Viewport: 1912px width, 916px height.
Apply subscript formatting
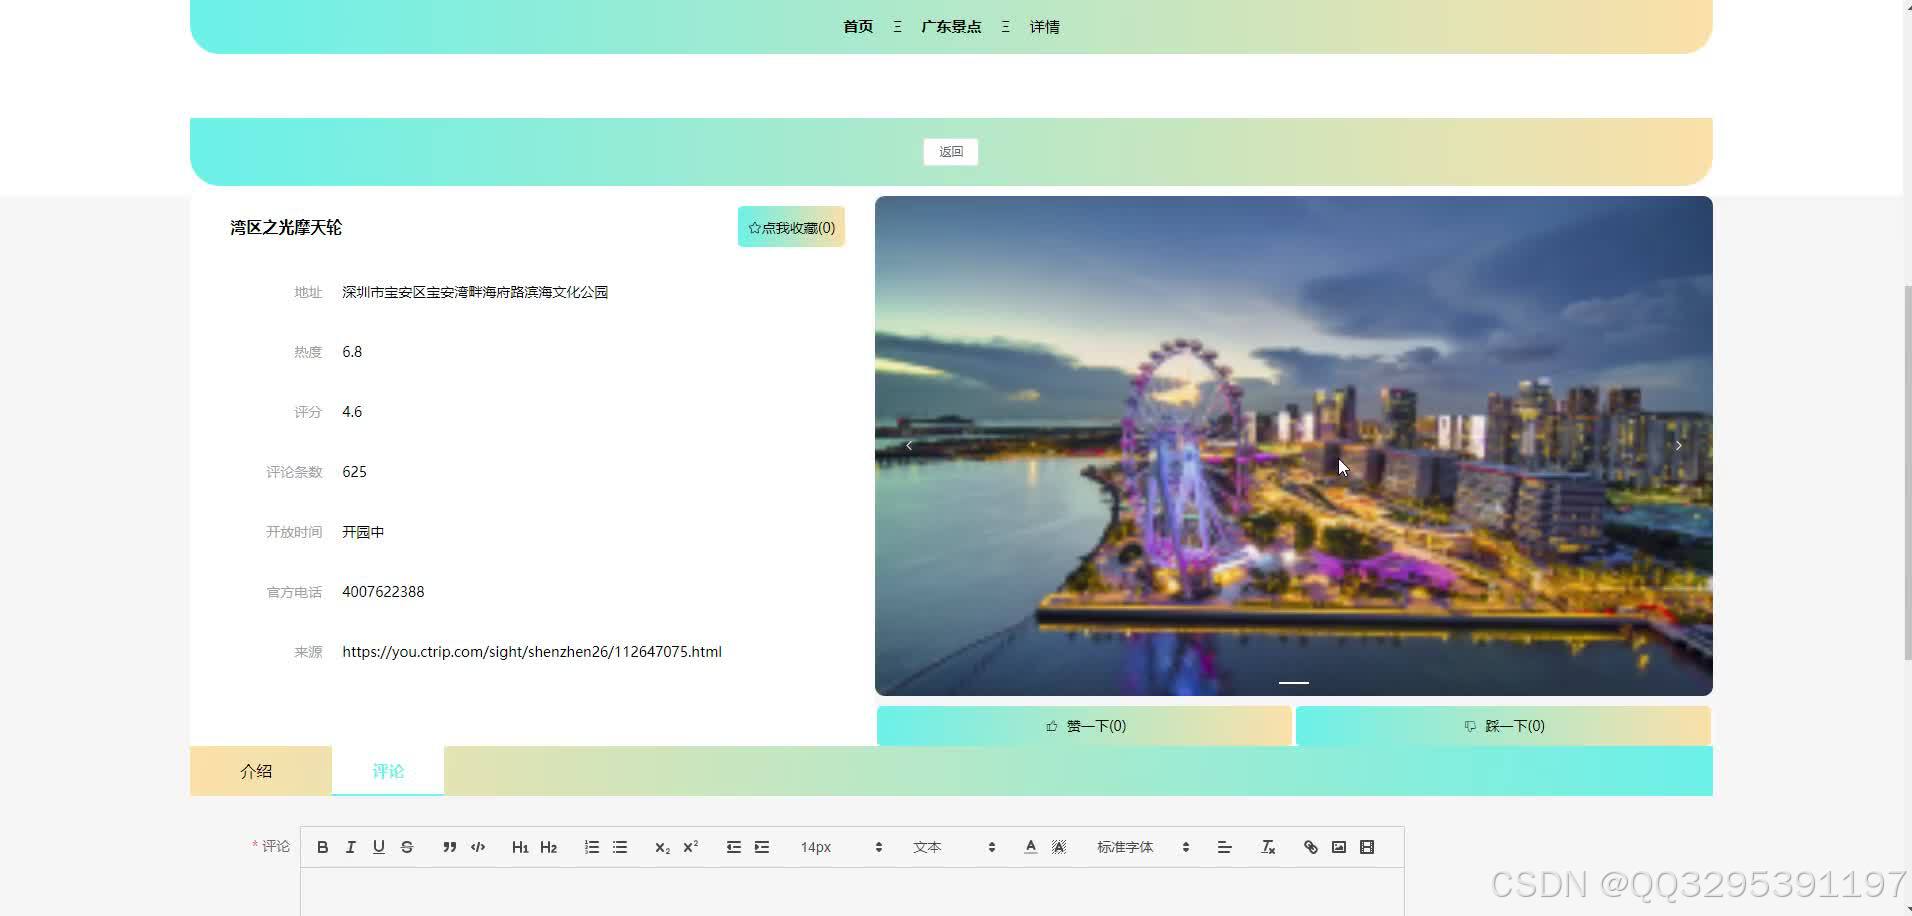(662, 846)
